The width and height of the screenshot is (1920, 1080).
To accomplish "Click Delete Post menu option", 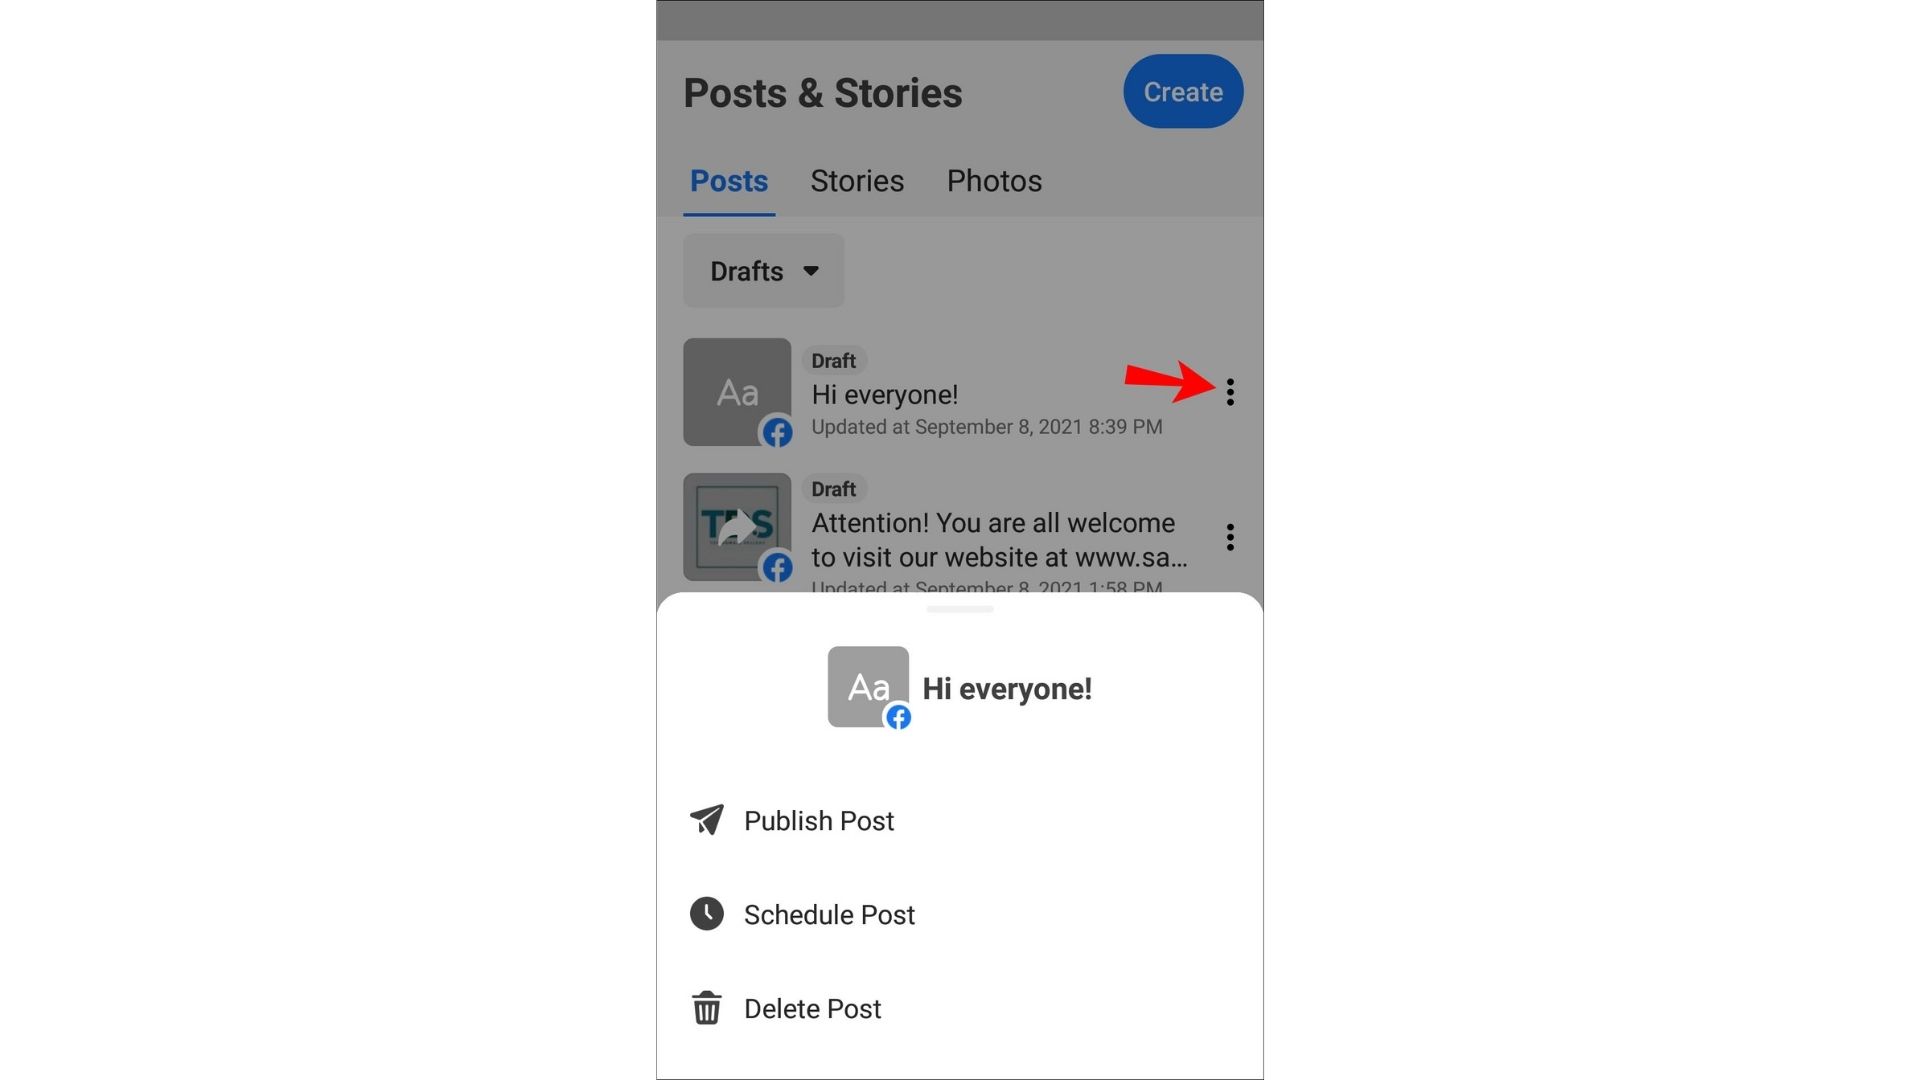I will coord(811,1007).
